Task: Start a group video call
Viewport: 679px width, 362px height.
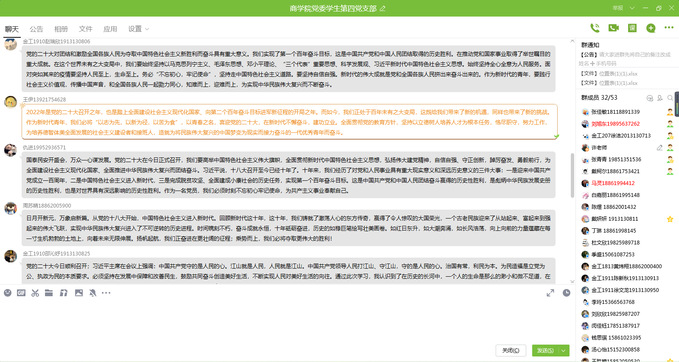Action: click(614, 28)
